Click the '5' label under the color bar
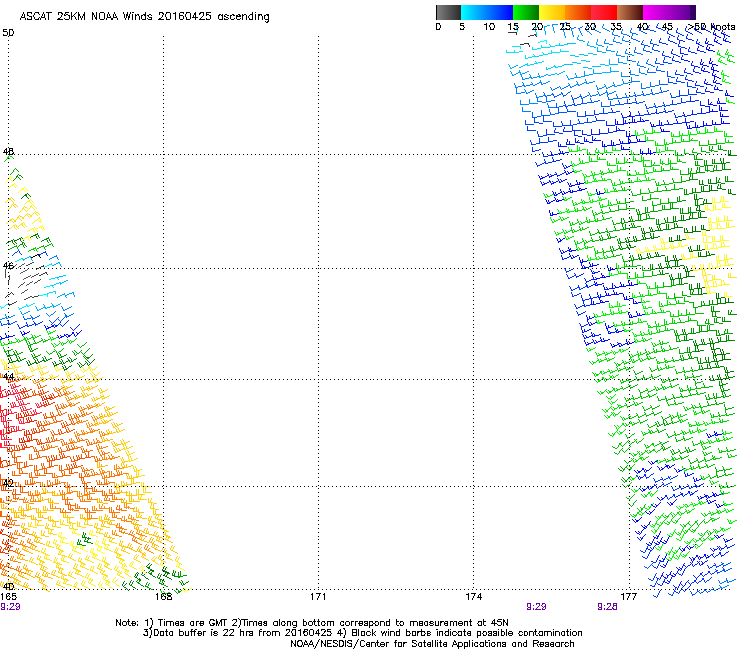This screenshot has height=650, width=740. [x=462, y=27]
